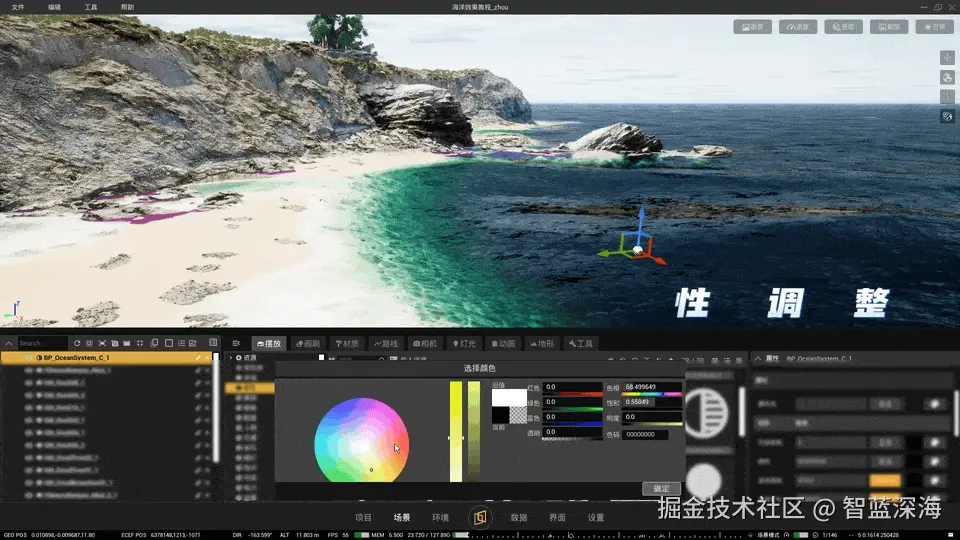Expand the 资源 tree node
This screenshot has height=540, width=960.
coord(231,358)
